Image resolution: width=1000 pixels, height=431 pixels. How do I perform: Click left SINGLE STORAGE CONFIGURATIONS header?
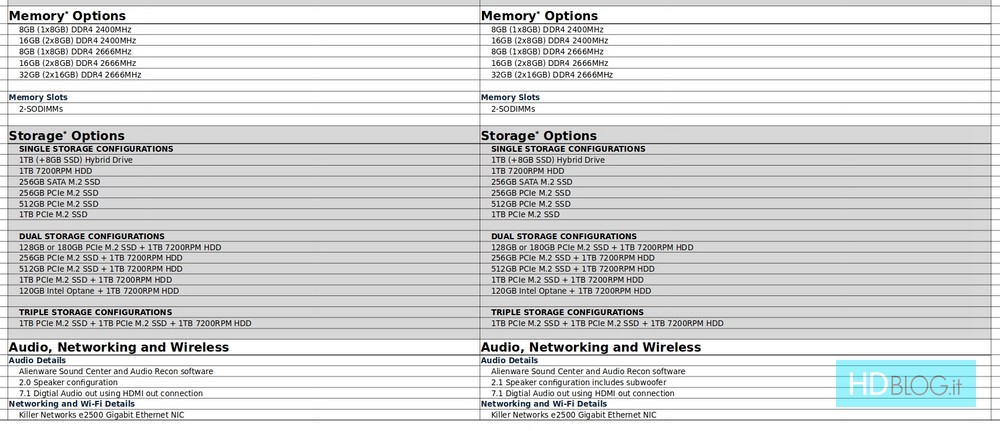click(96, 149)
